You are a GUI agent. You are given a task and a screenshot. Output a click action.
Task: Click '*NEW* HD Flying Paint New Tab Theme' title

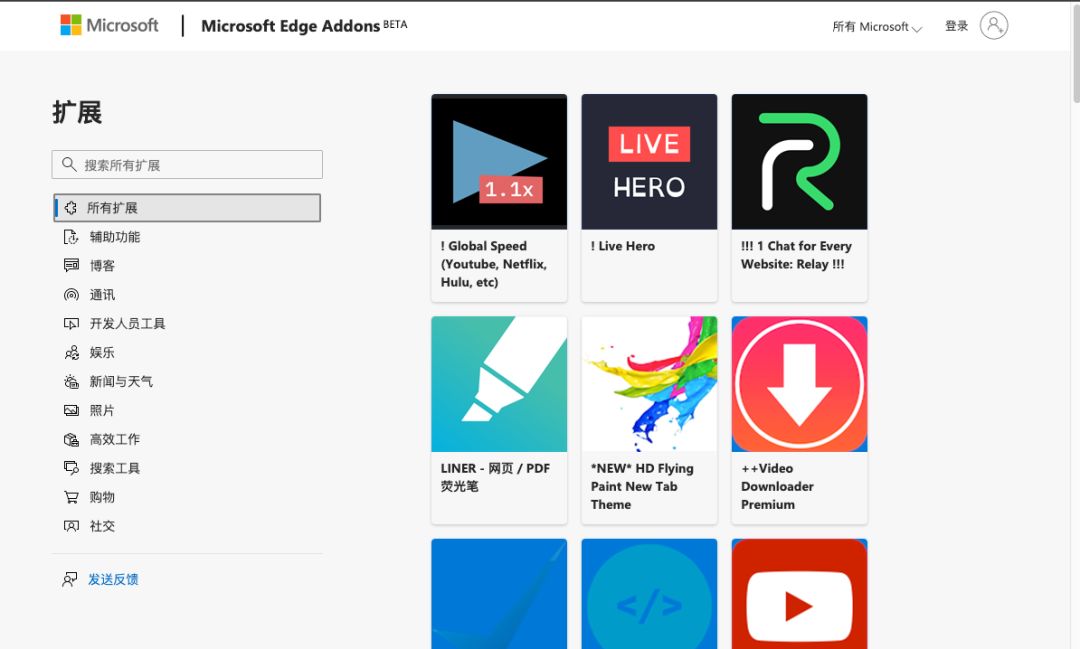642,486
